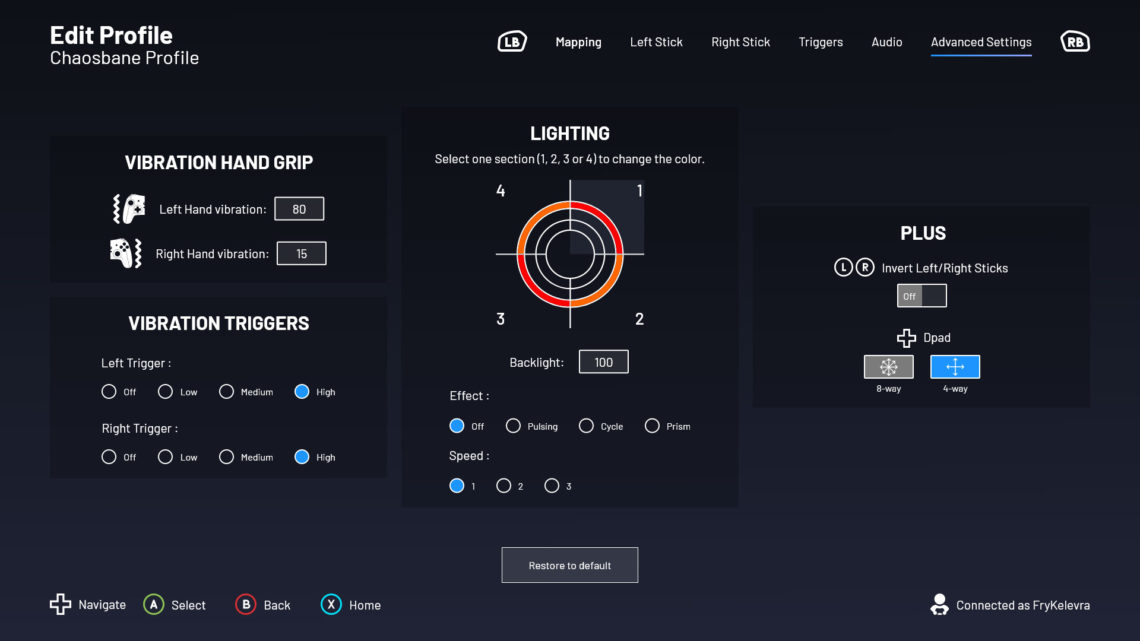Switch to the Left Stick tab
The image size is (1140, 641).
[656, 42]
